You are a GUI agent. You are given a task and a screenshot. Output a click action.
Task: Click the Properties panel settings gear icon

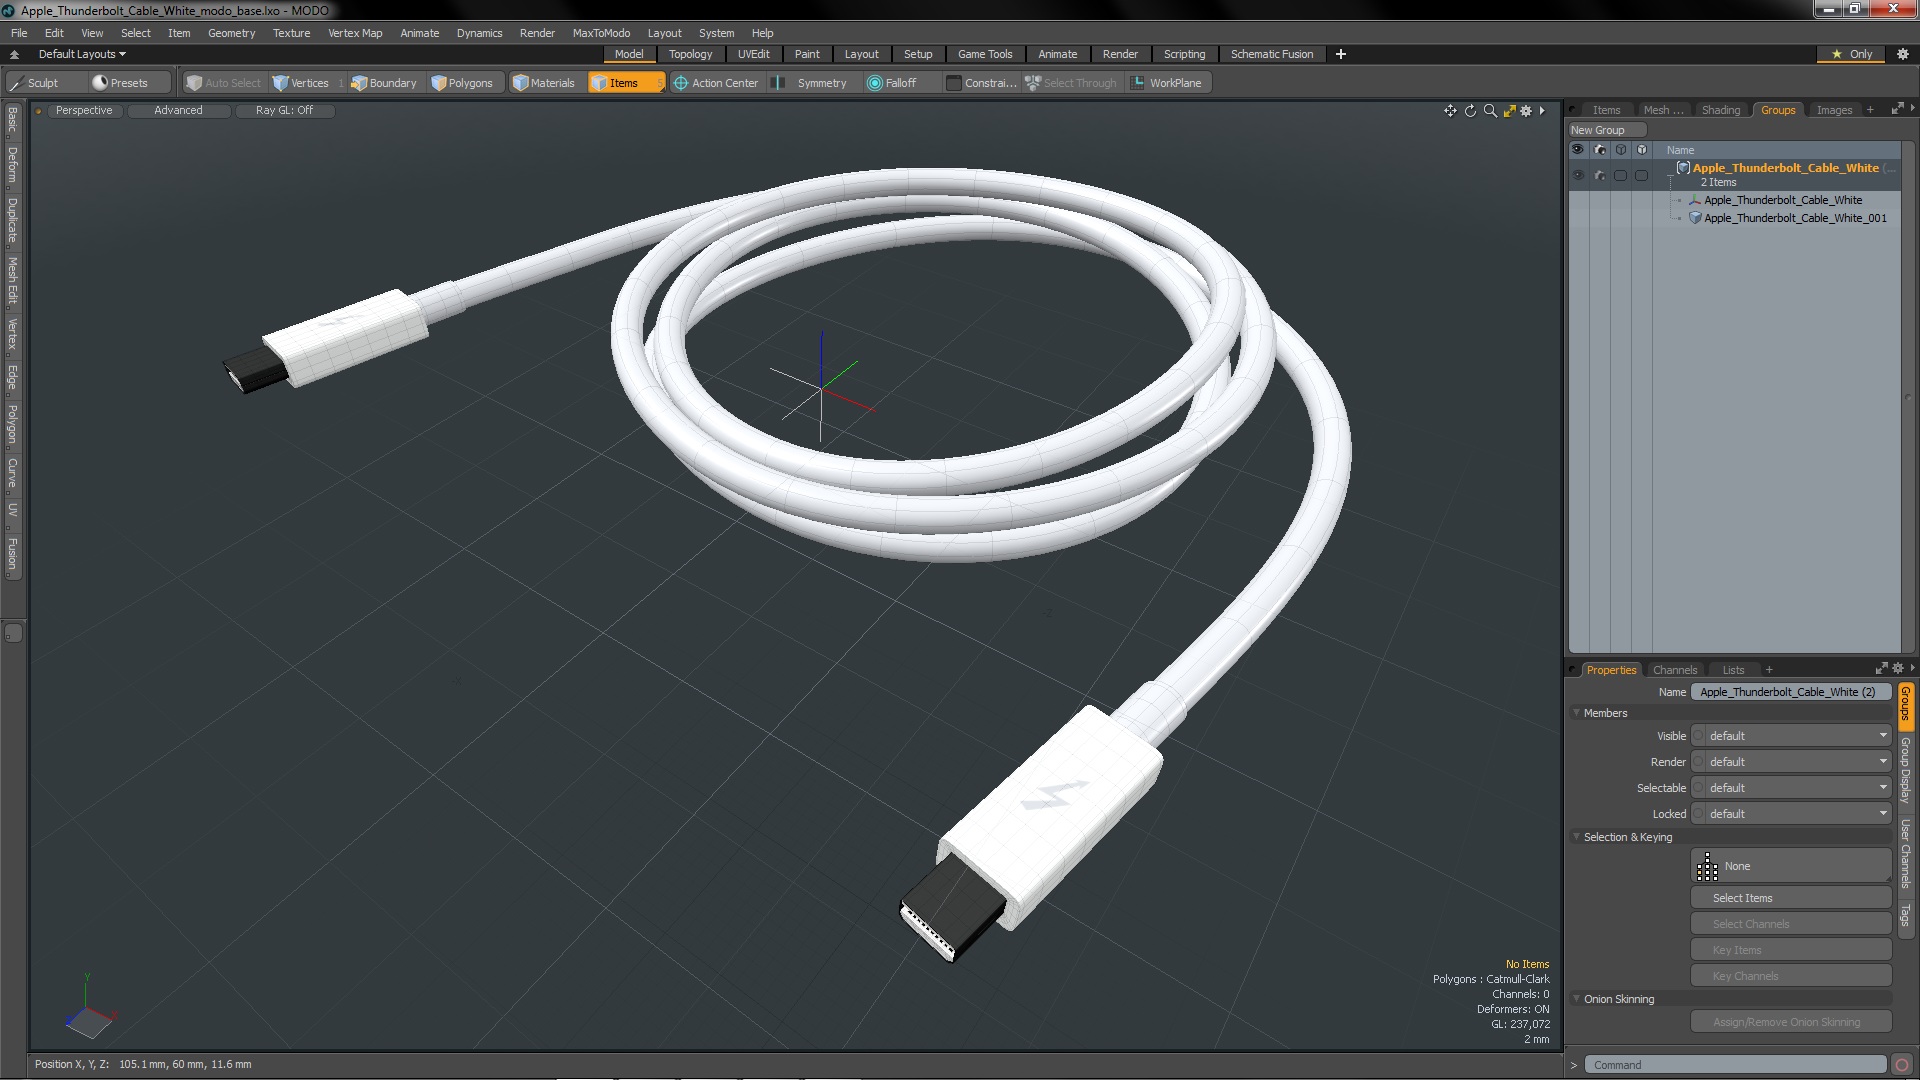[x=1898, y=669]
